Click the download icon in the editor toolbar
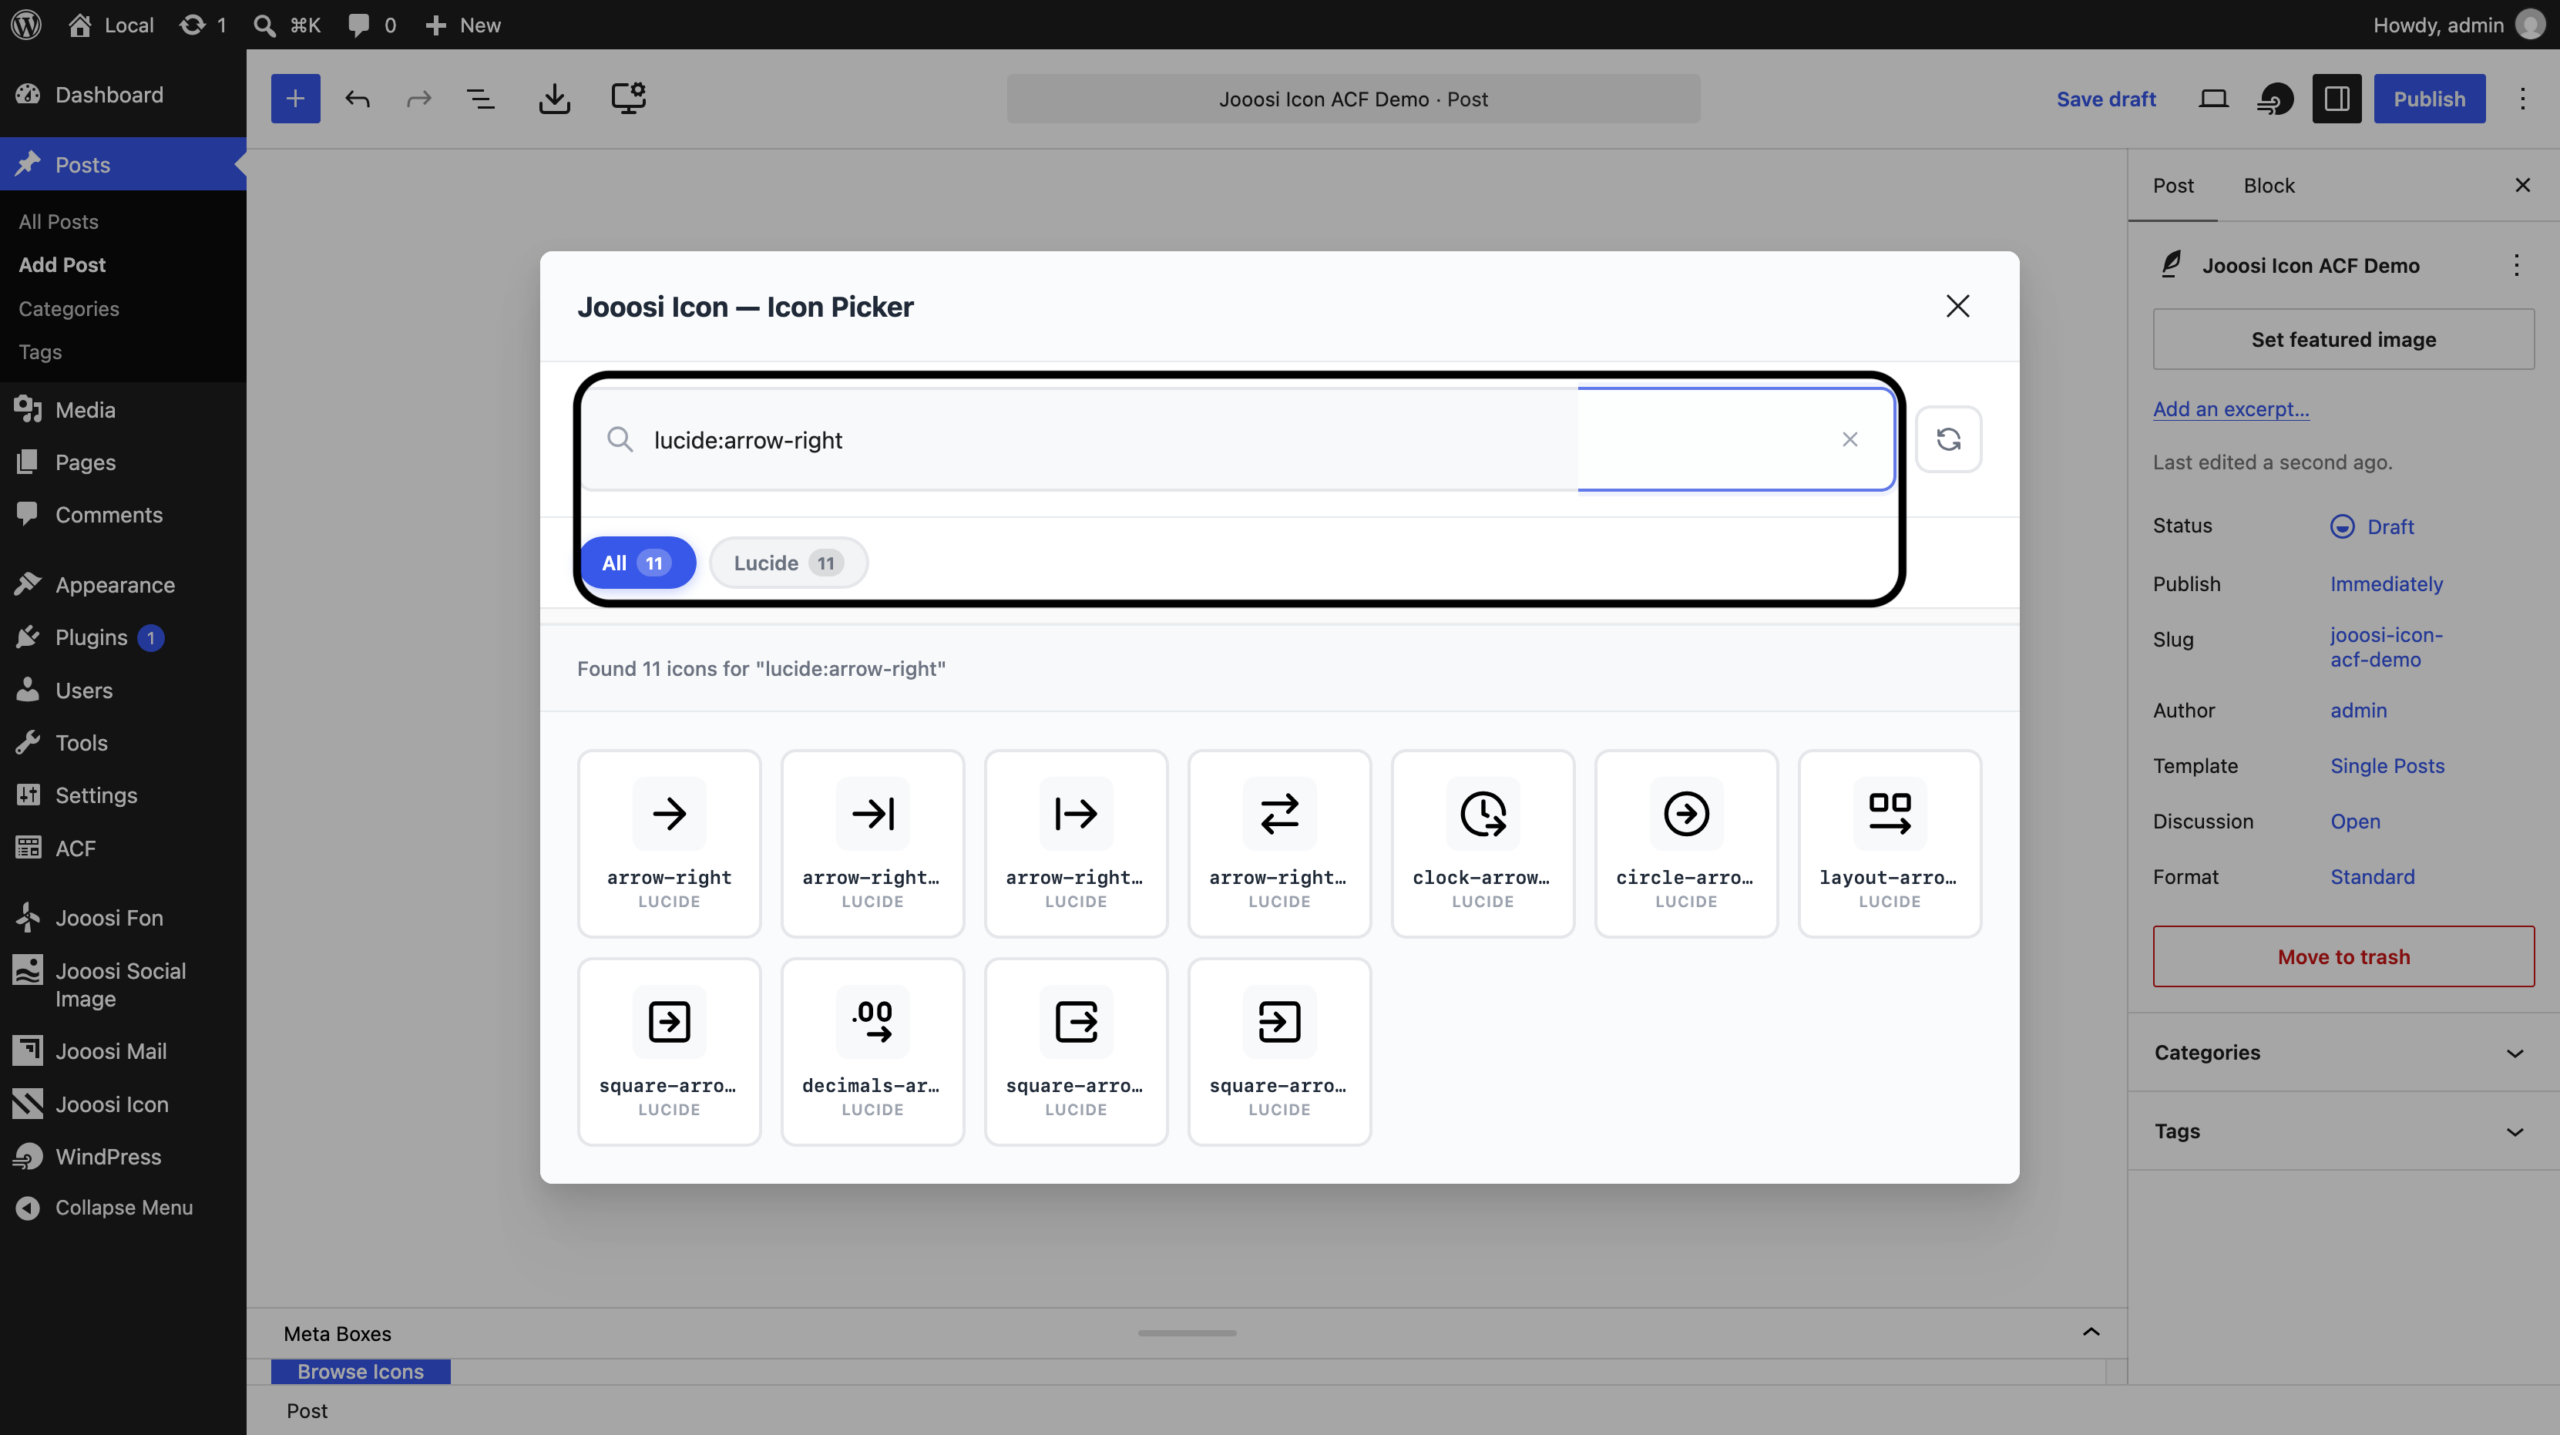Viewport: 2560px width, 1435px height. click(554, 99)
